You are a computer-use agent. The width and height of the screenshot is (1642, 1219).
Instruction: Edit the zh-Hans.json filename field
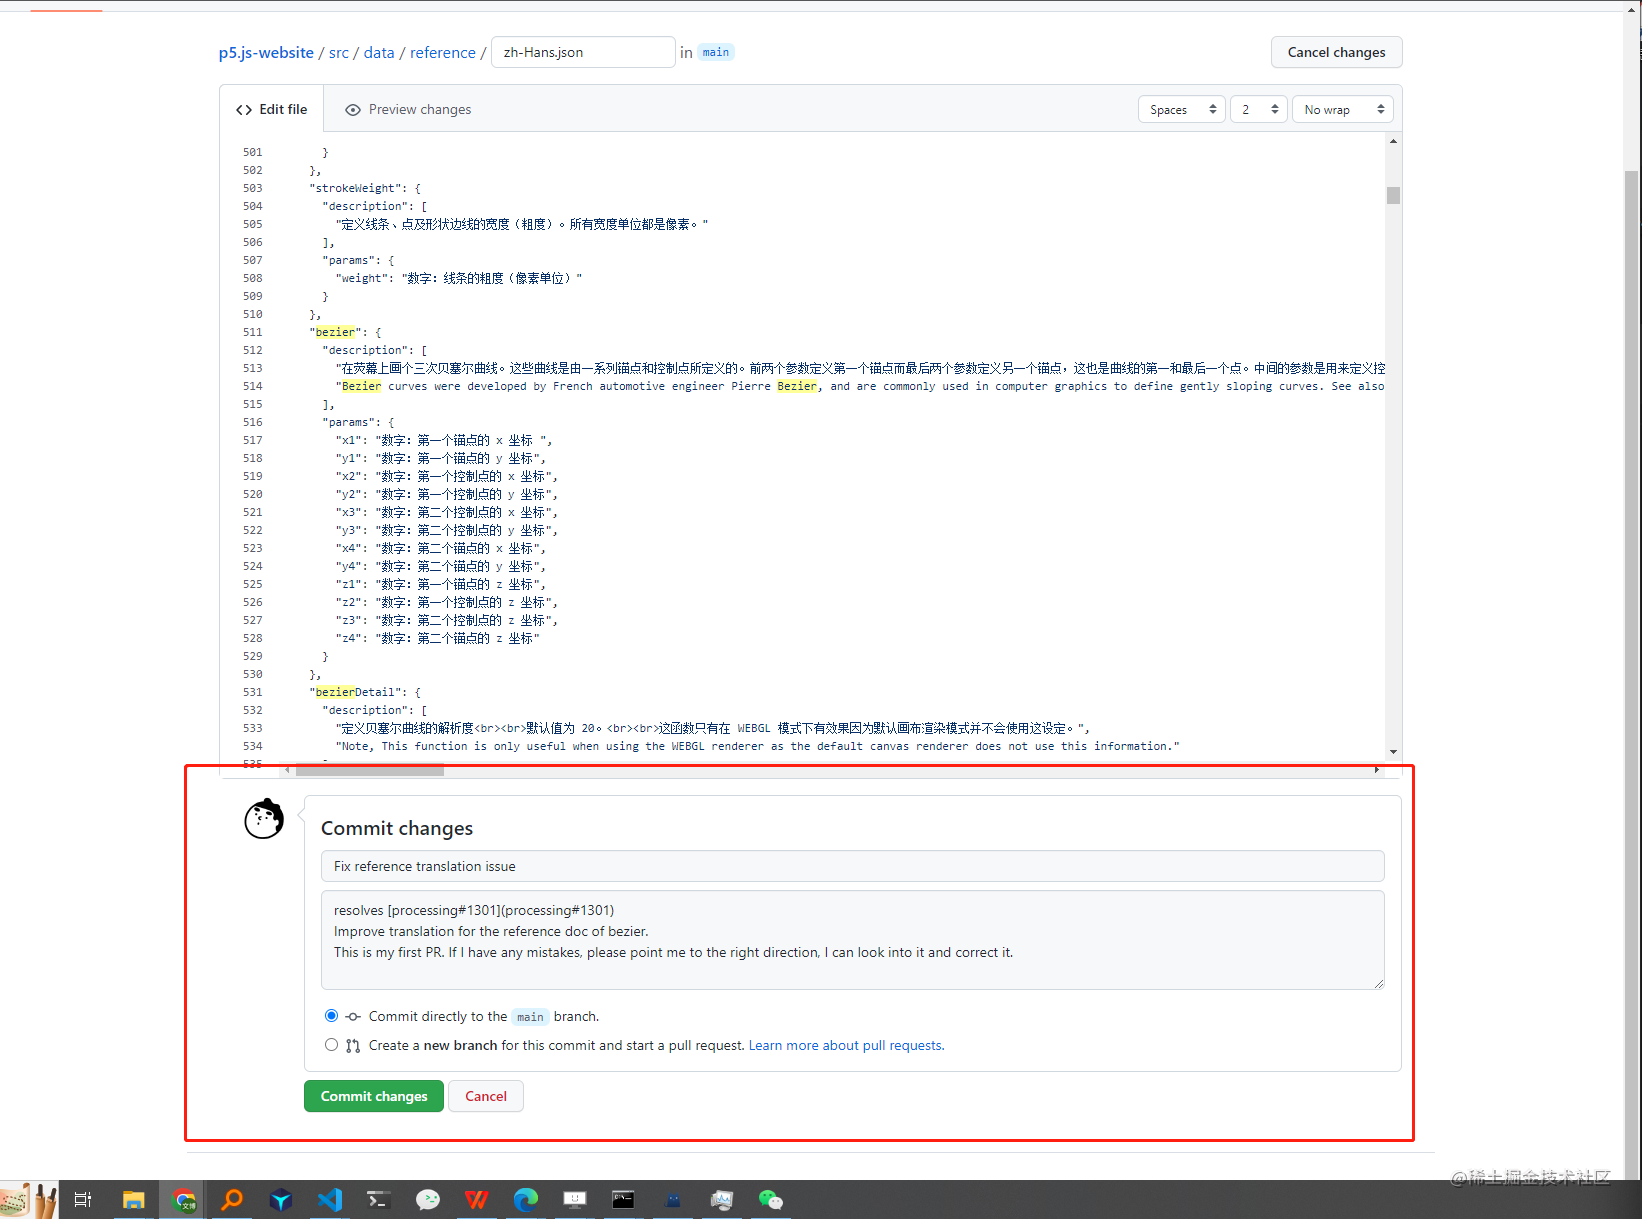point(583,52)
